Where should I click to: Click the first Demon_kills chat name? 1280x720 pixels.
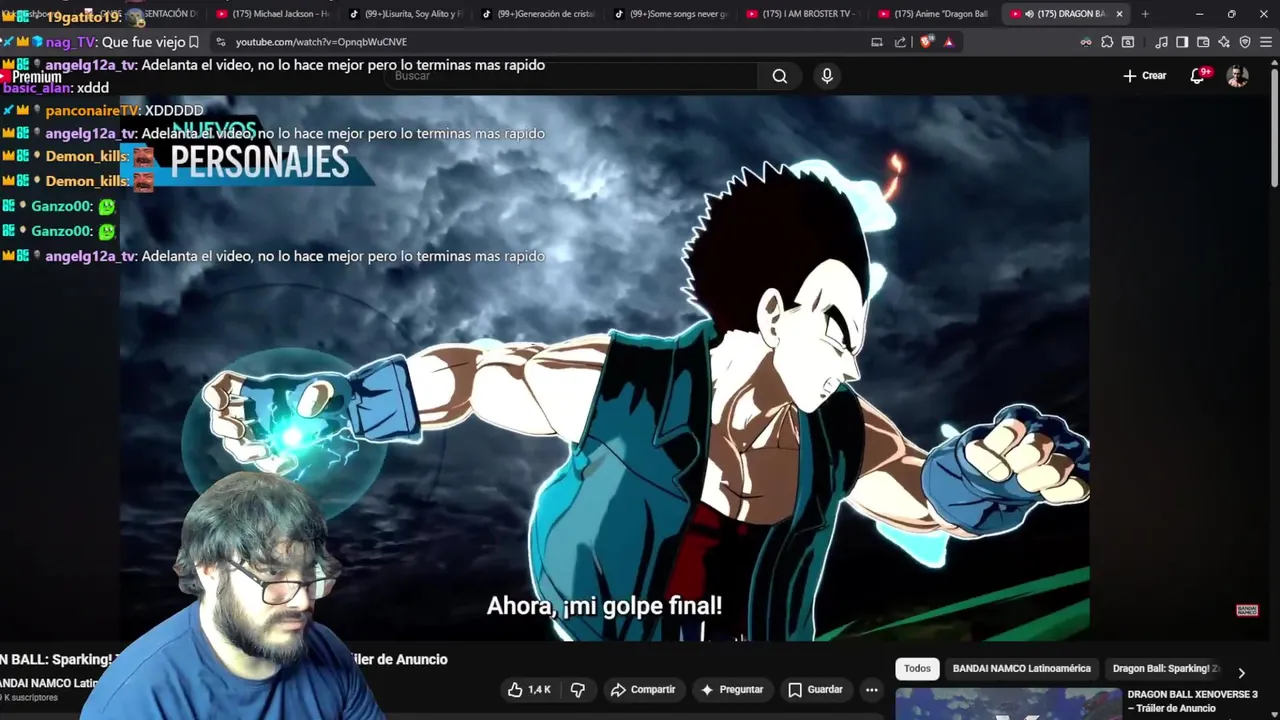(86, 157)
